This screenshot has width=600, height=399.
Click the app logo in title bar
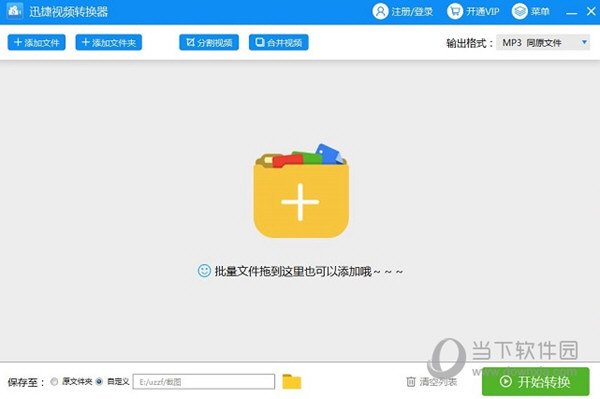point(15,11)
